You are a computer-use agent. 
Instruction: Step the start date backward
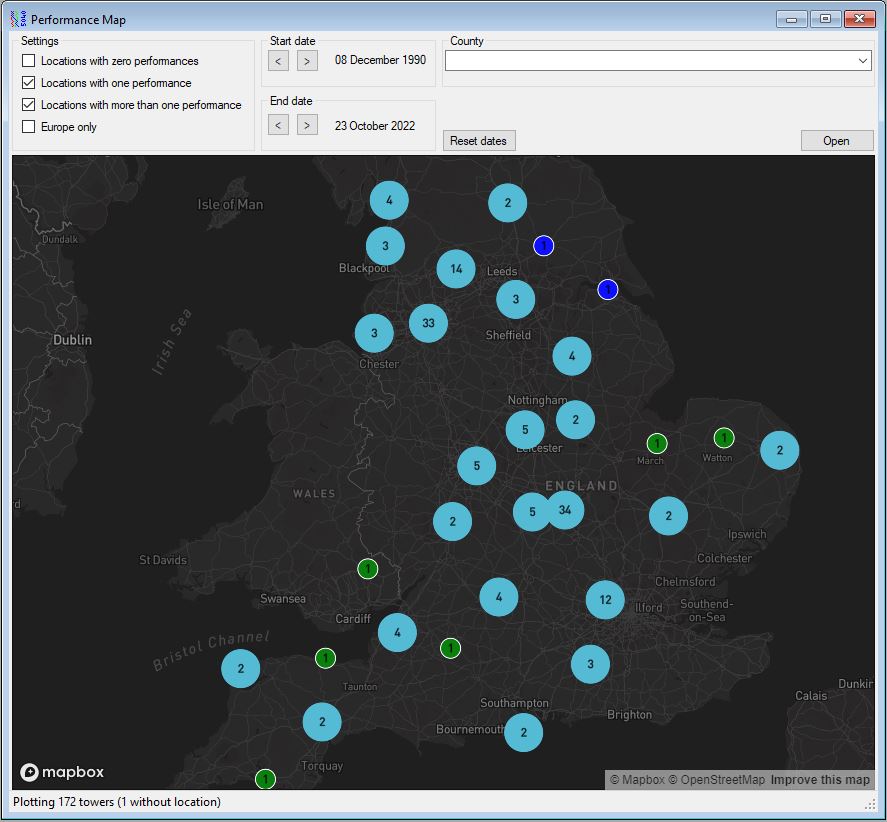[279, 61]
